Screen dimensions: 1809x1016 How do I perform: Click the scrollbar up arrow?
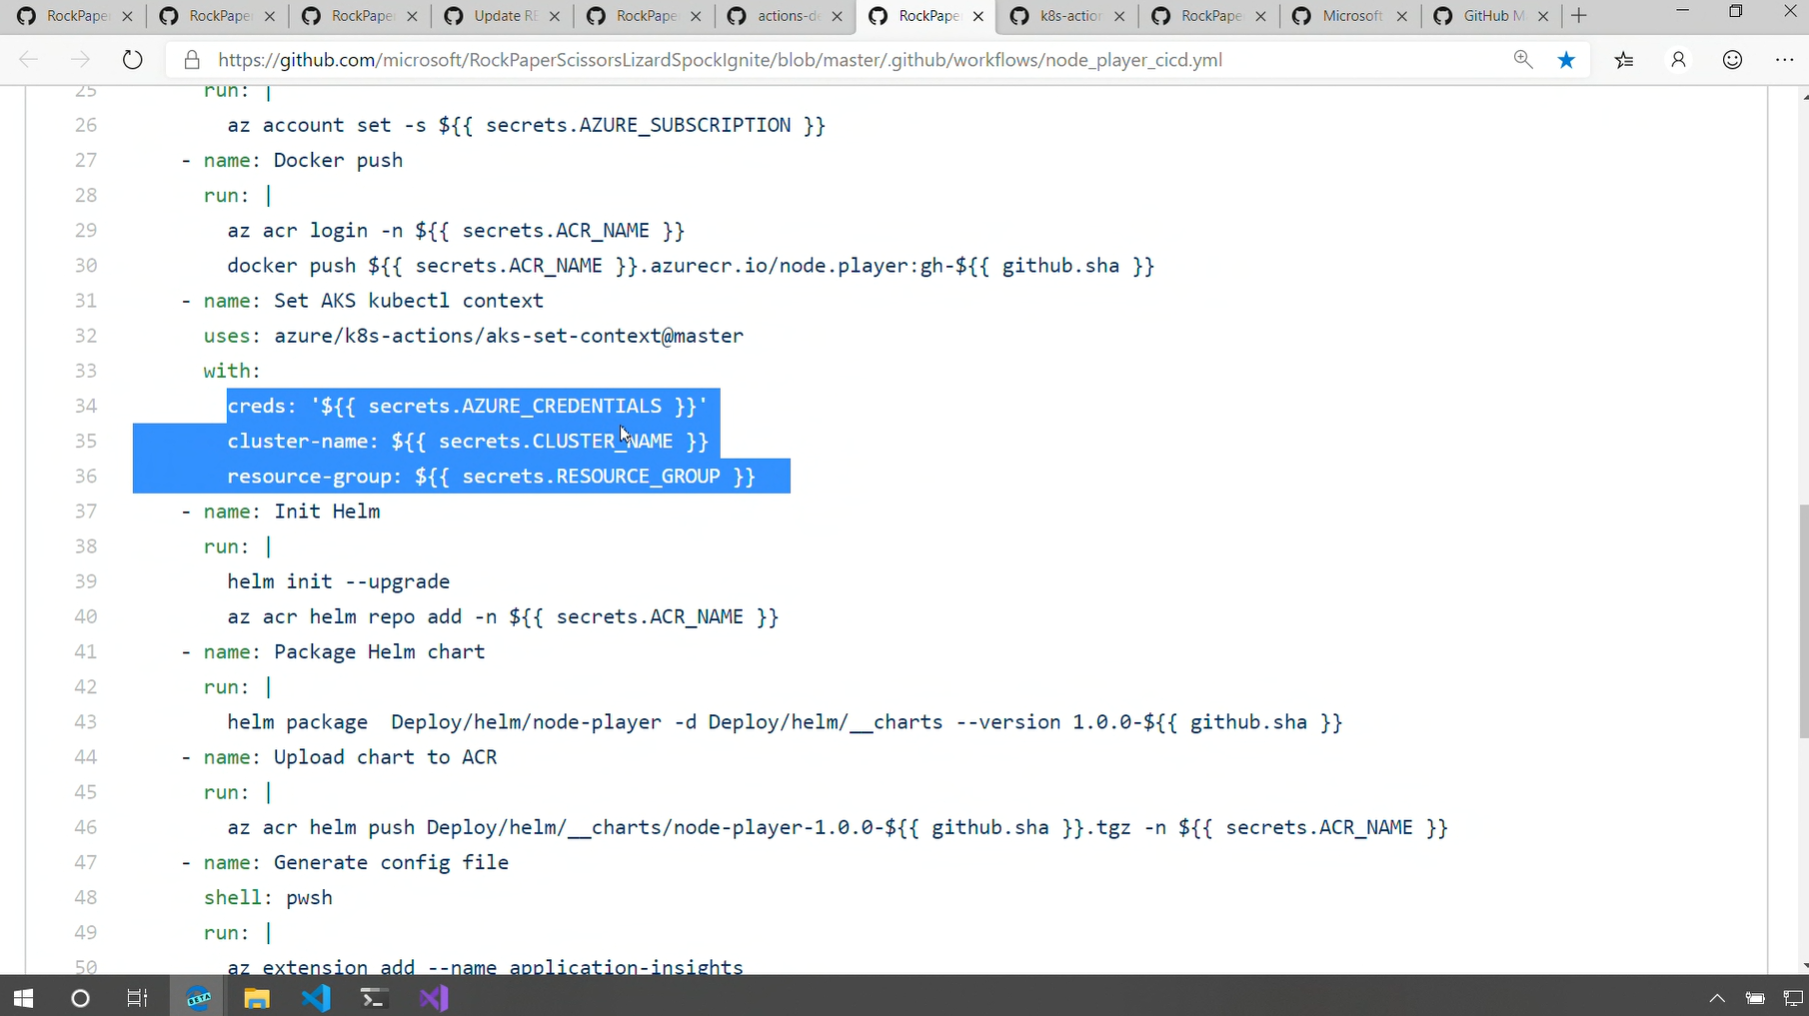(1803, 96)
